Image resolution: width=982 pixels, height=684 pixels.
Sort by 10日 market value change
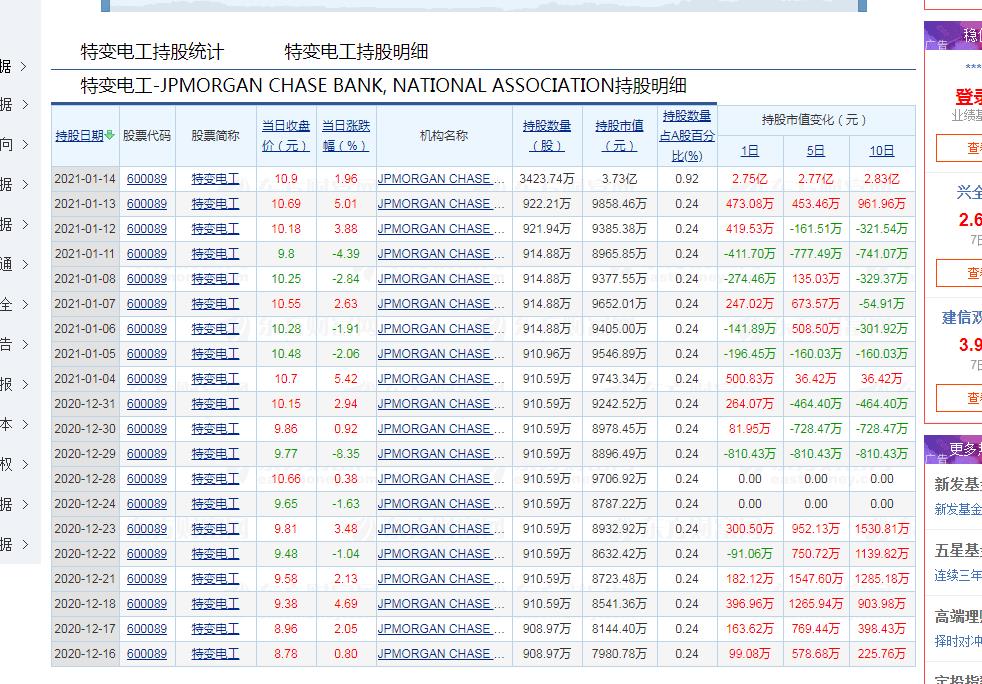click(882, 151)
